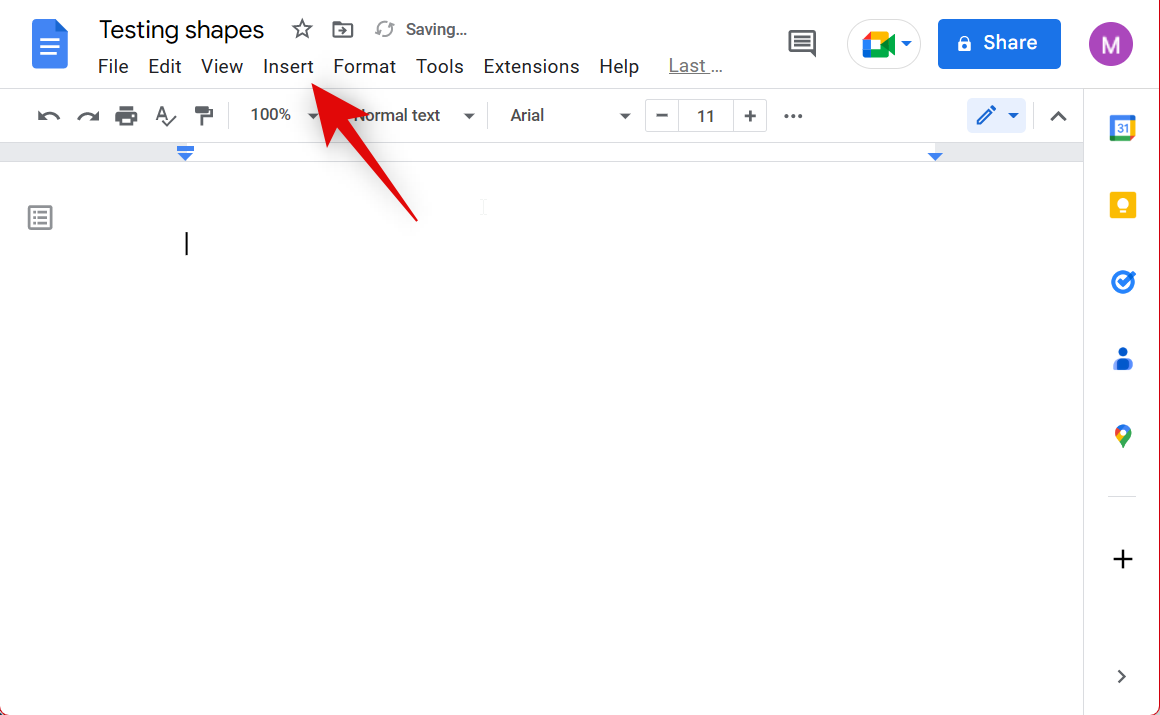Open the comment history icon
Screen dimensions: 1160x715
(x=802, y=43)
